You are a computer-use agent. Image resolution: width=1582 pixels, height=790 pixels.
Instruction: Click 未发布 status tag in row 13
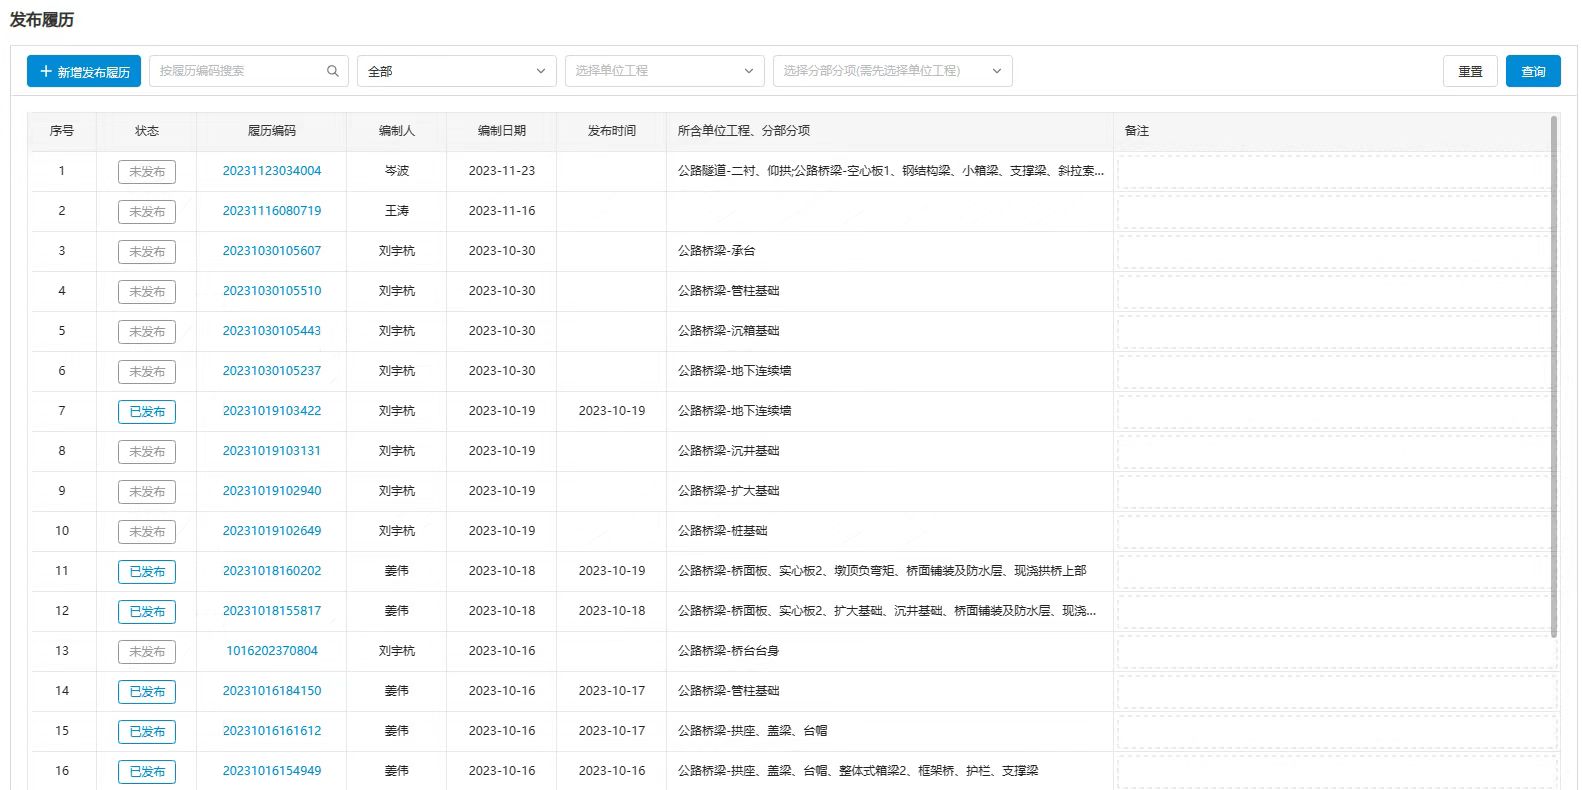(147, 652)
